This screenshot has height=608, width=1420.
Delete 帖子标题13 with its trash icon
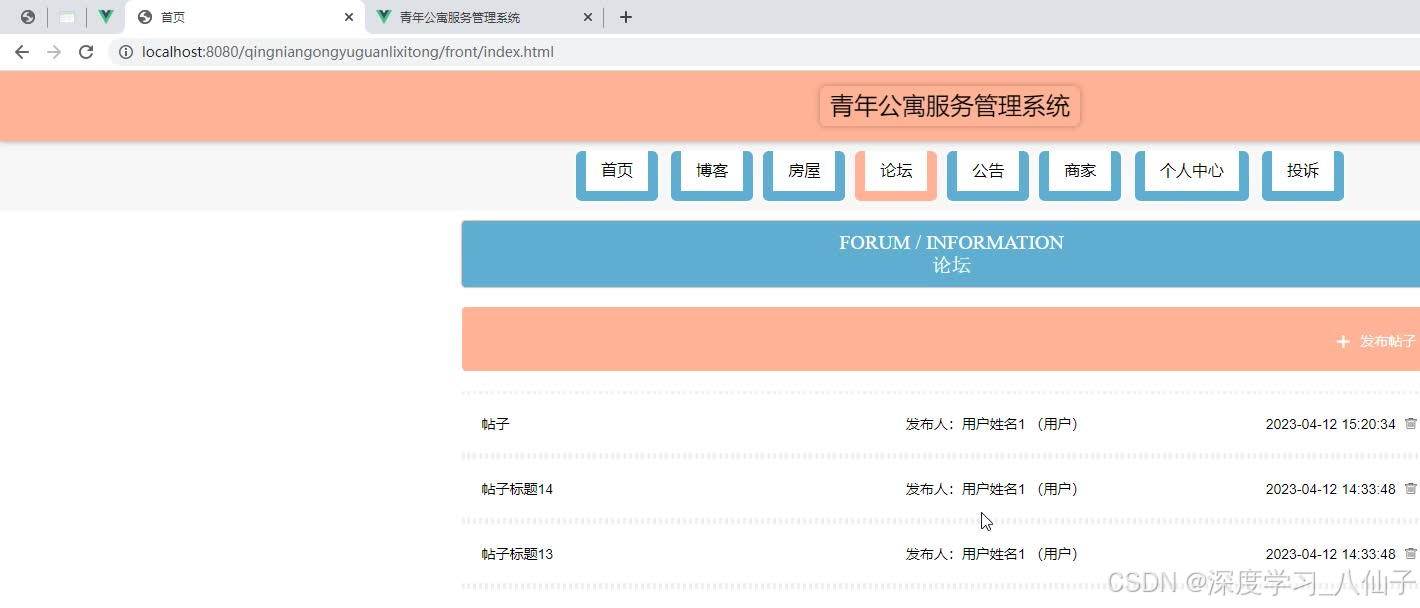click(1411, 553)
